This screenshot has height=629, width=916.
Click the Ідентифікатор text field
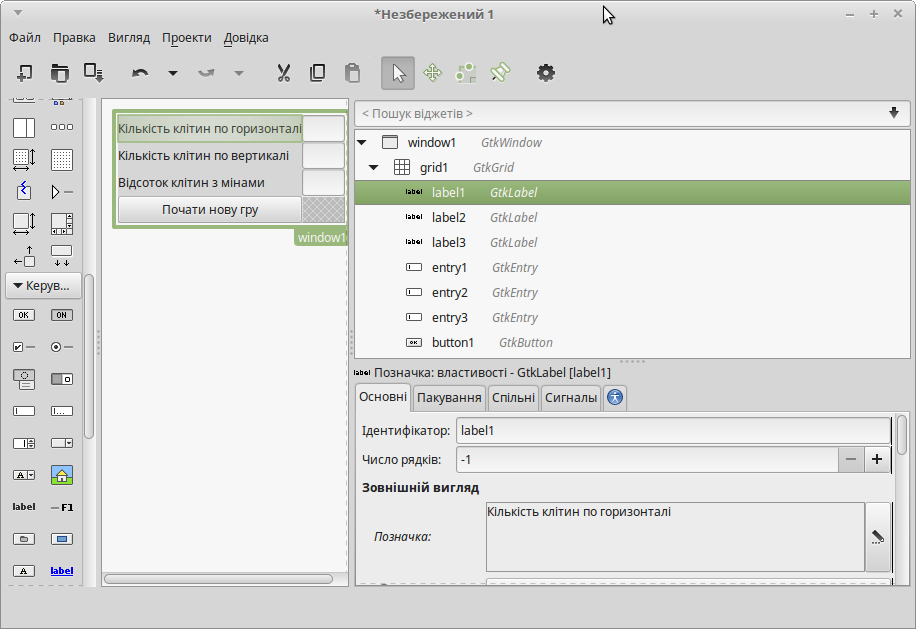[672, 431]
